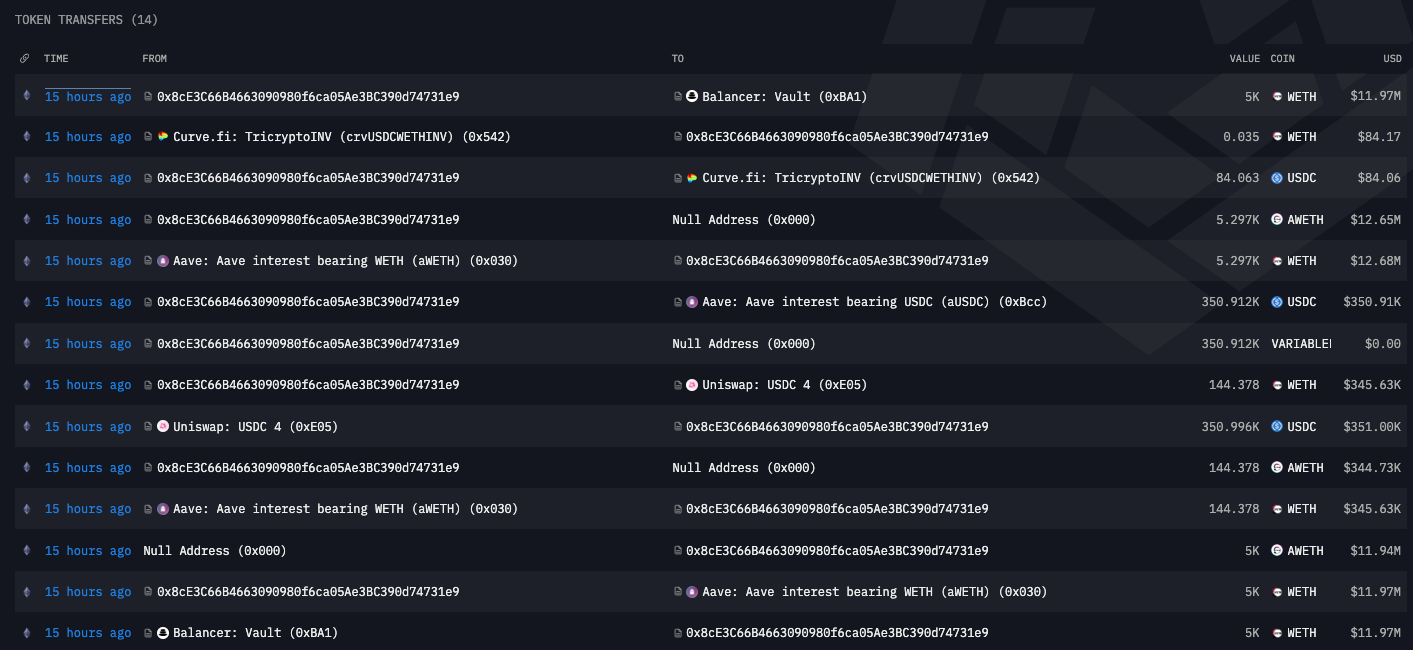This screenshot has height=650, width=1413.
Task: Click the $84.06 USD amount
Action: point(1379,178)
